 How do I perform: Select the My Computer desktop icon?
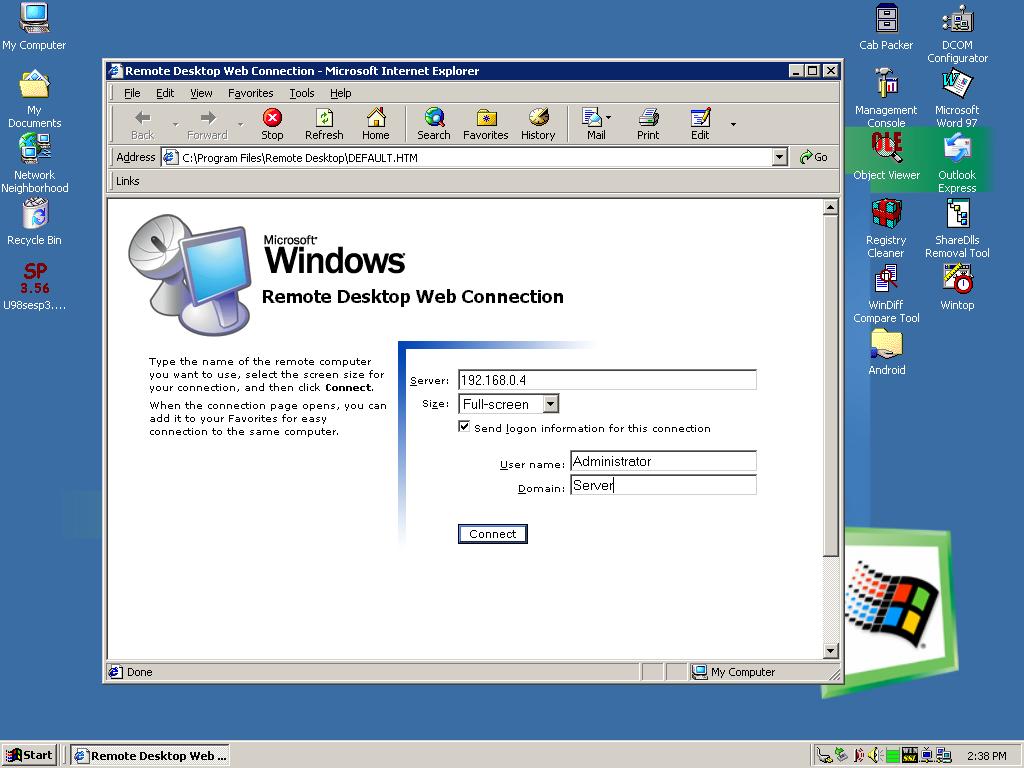point(34,27)
